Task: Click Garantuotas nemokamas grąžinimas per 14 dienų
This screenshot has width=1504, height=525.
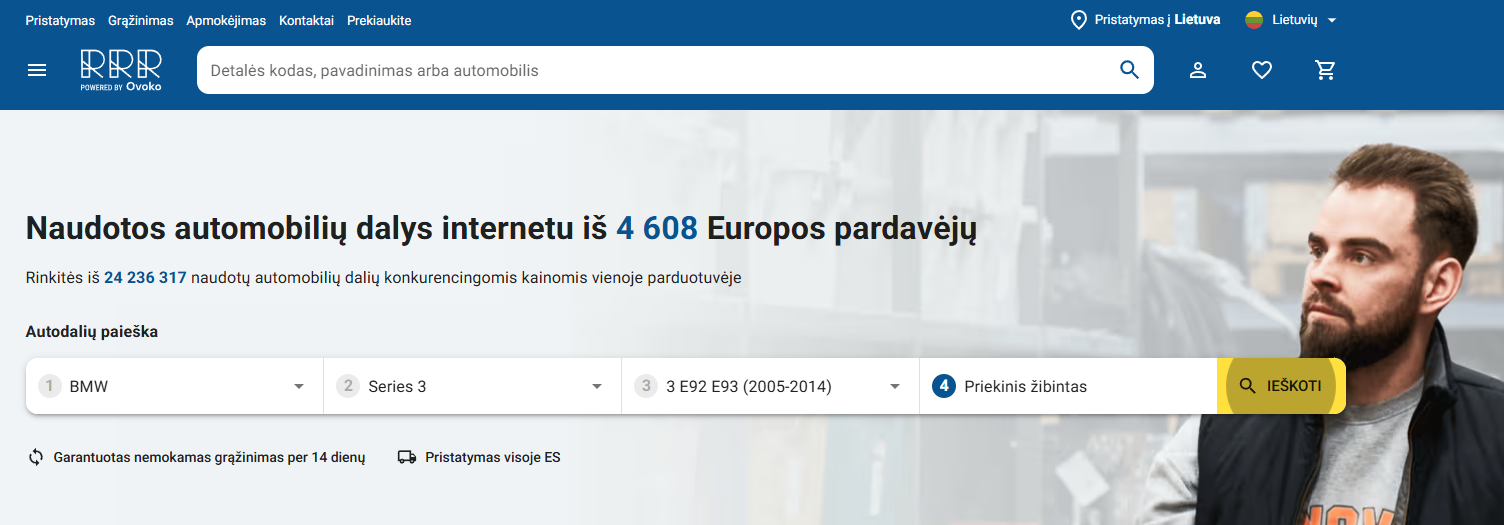Action: (x=209, y=457)
